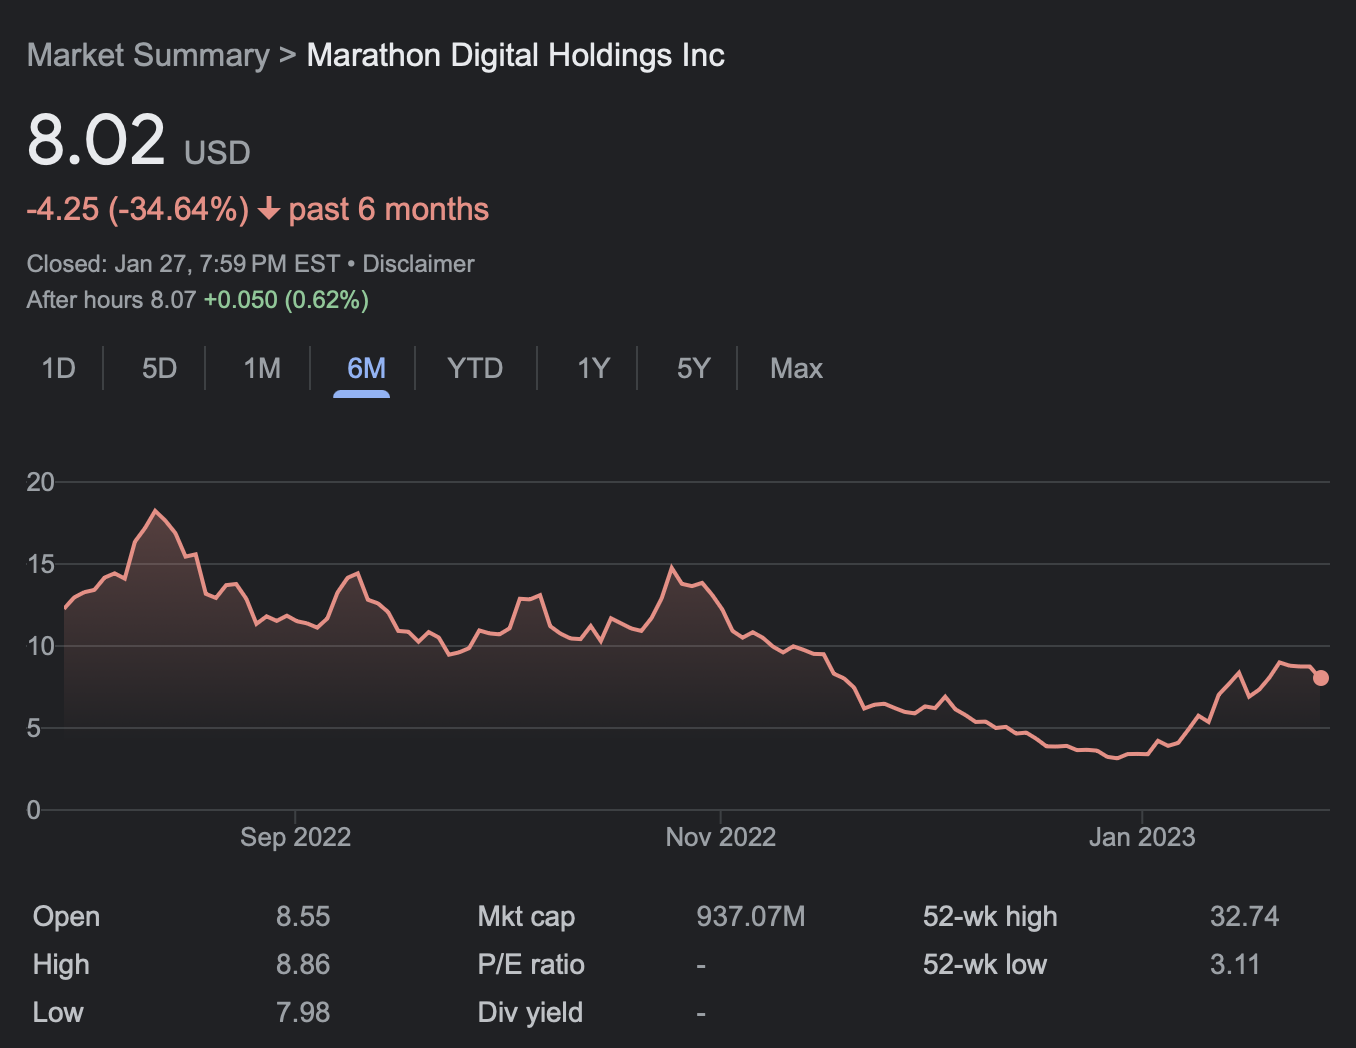Click the Mkt cap value 937.07M
This screenshot has height=1048, width=1356.
click(751, 917)
